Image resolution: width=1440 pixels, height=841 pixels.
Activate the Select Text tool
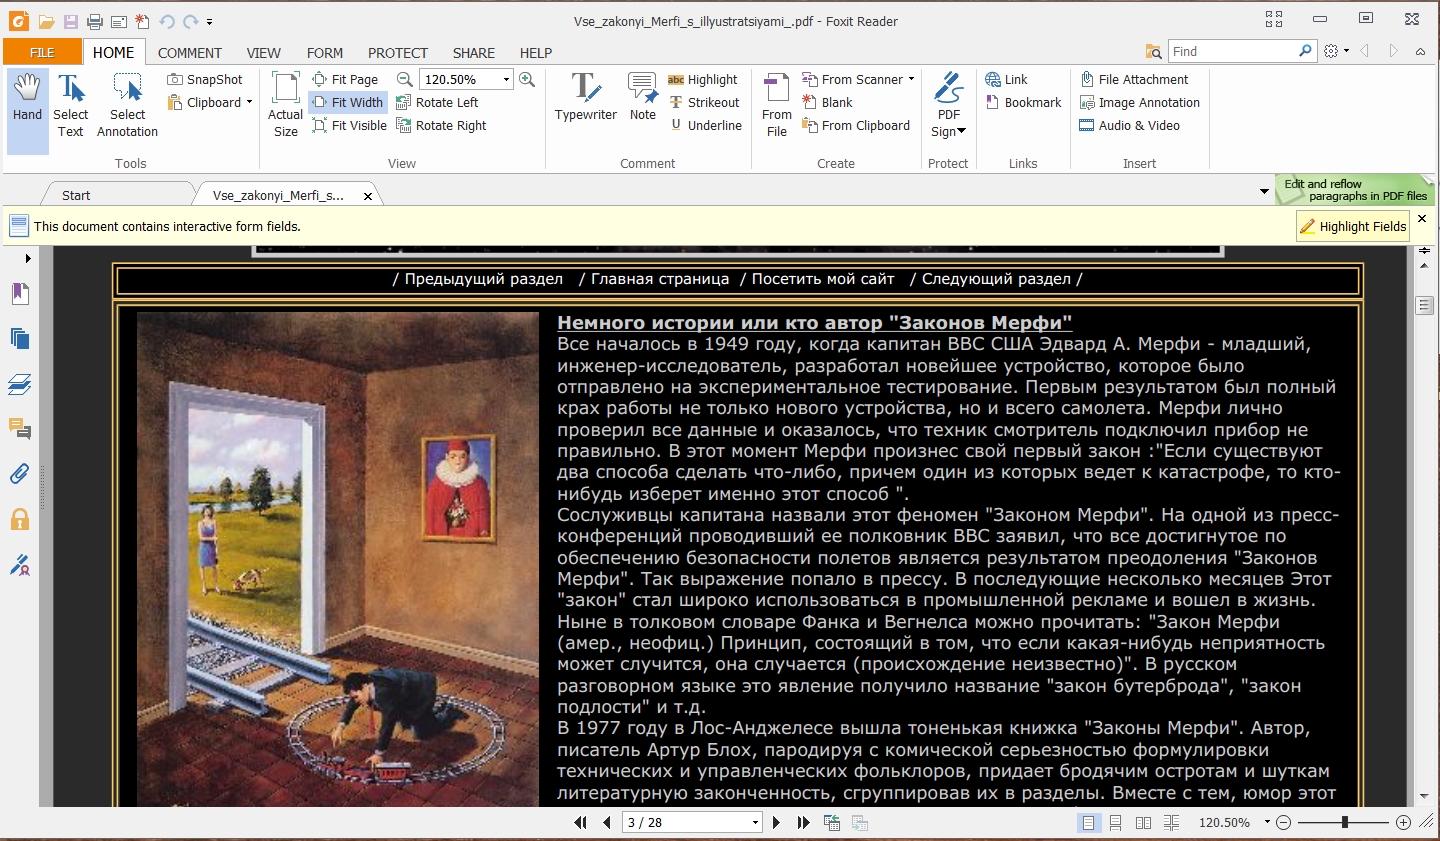pyautogui.click(x=71, y=105)
